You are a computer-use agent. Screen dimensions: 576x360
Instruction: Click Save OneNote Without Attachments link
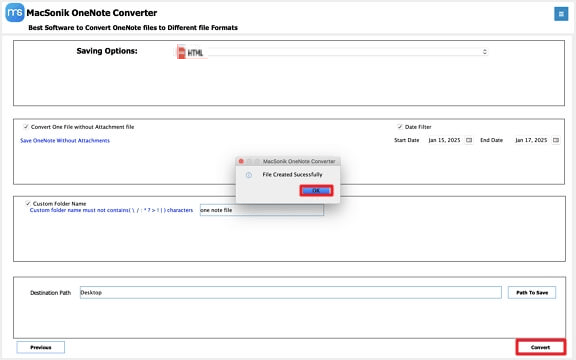pyautogui.click(x=65, y=140)
